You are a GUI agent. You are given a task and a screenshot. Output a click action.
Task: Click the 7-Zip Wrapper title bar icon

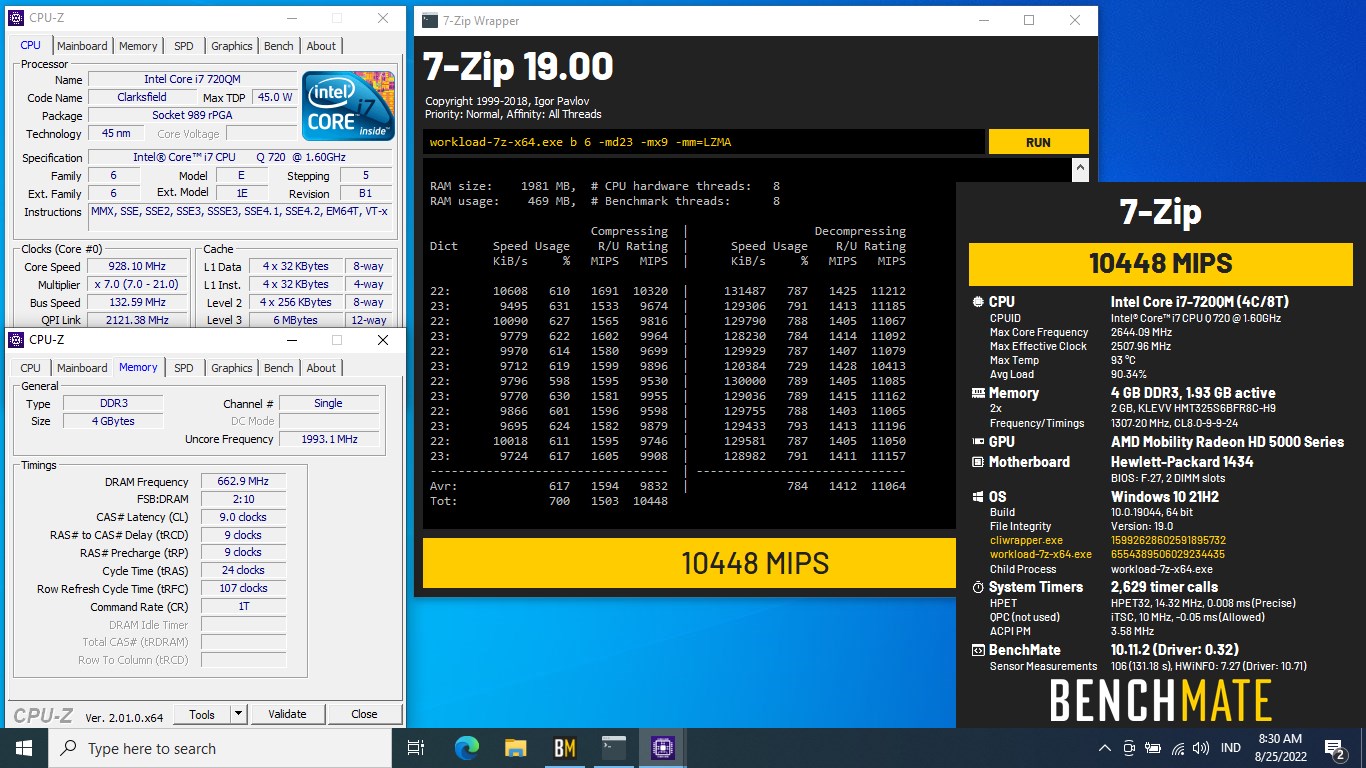tap(429, 20)
